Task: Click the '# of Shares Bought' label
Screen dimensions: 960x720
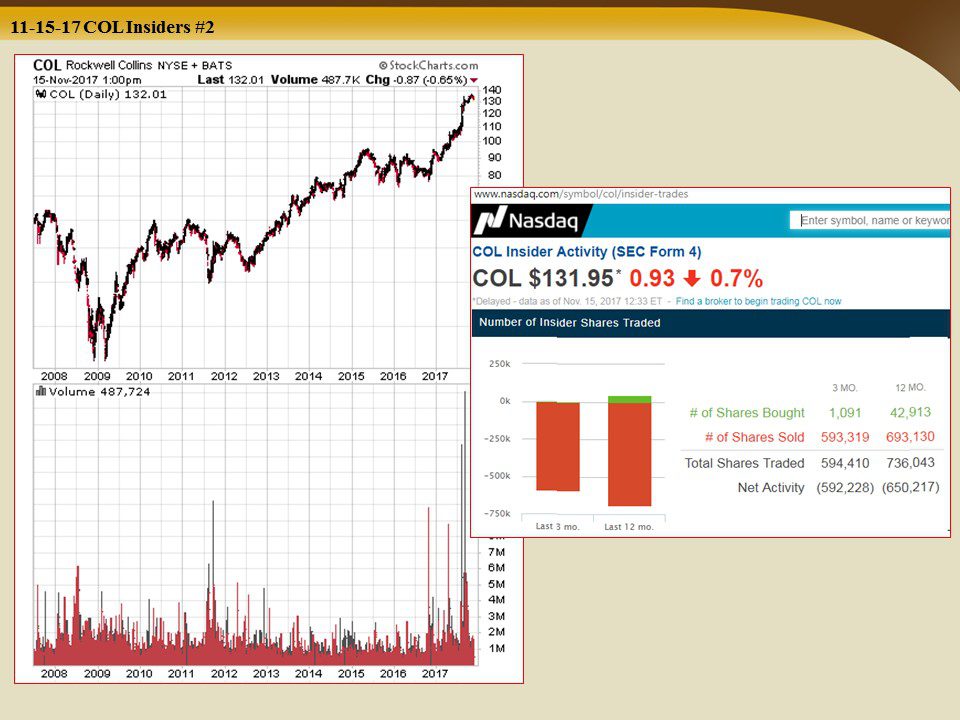Action: [747, 413]
